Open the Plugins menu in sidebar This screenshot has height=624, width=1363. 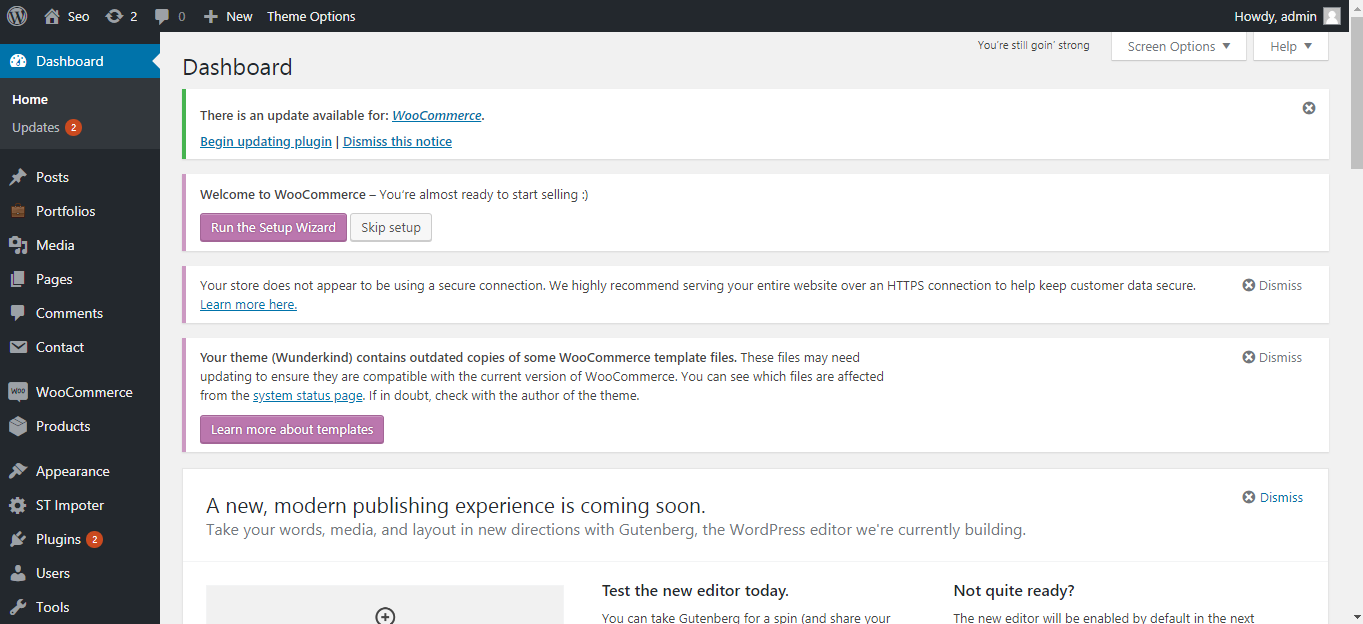(58, 539)
